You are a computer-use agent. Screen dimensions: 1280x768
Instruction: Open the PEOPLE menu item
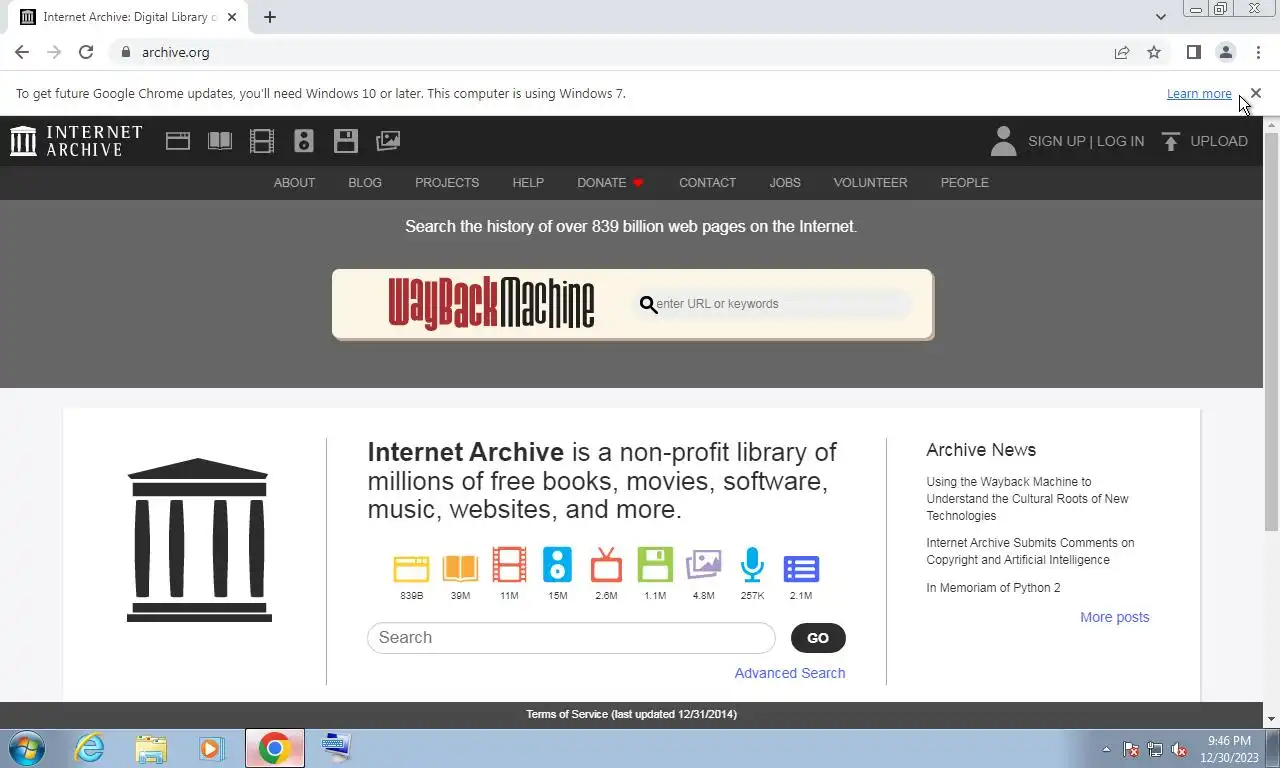click(964, 183)
